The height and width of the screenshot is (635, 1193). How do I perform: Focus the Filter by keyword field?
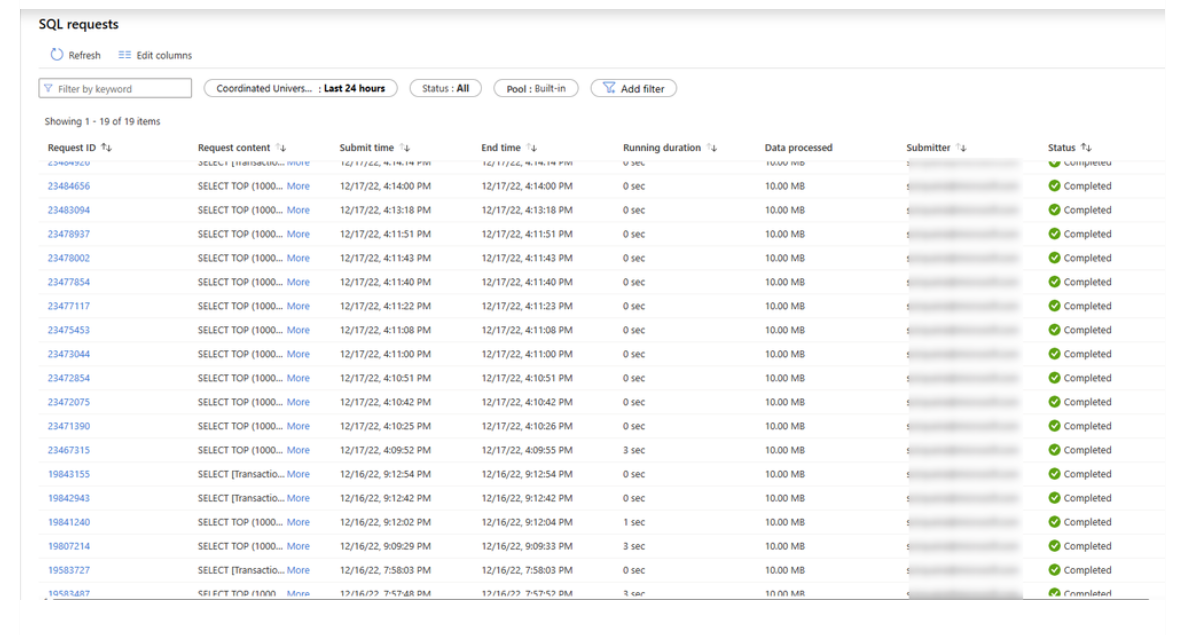click(x=115, y=89)
